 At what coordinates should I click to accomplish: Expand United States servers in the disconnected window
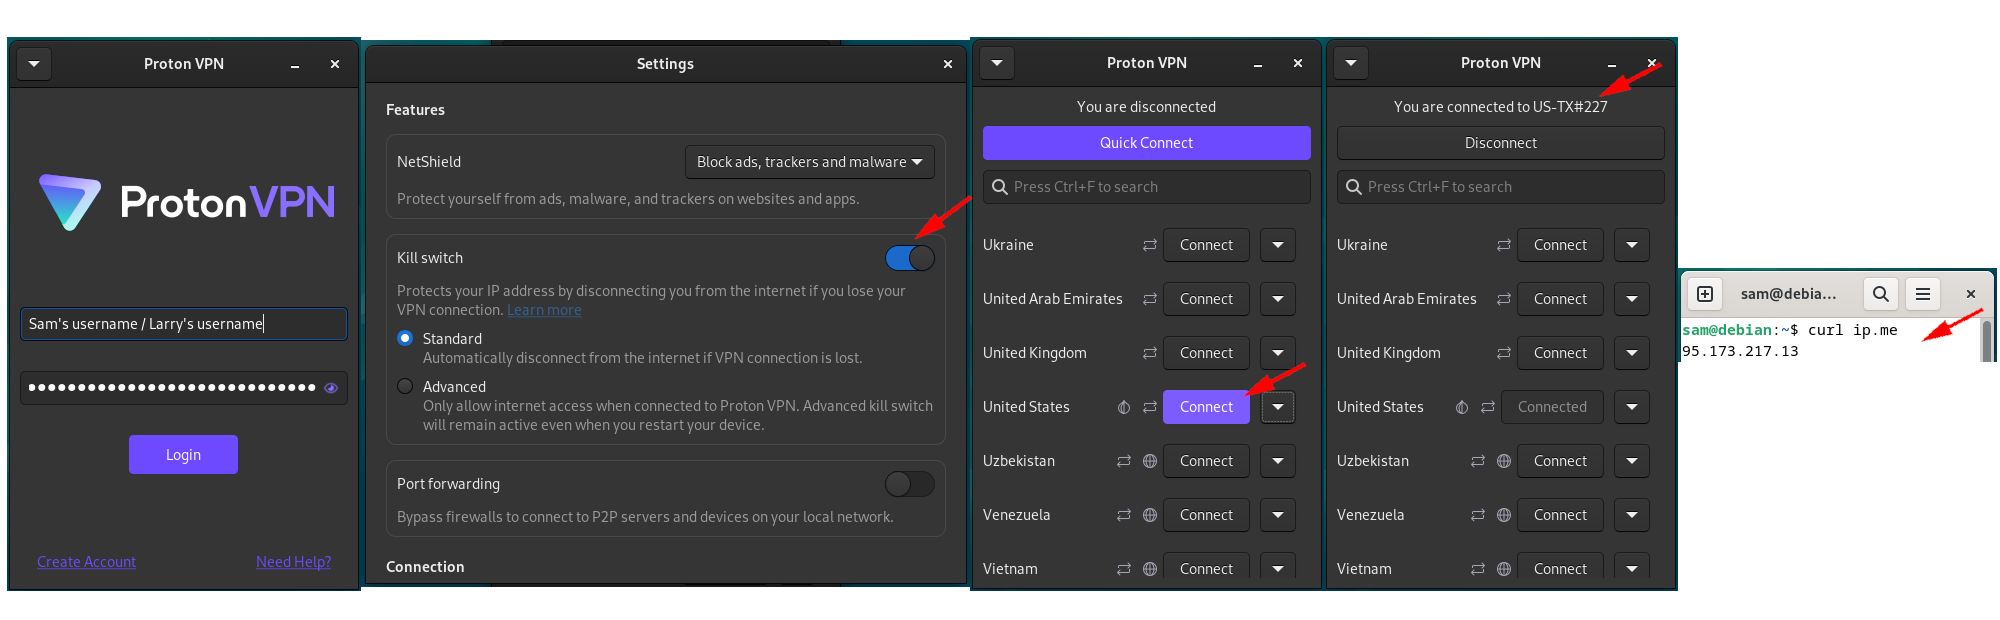pyautogui.click(x=1278, y=407)
